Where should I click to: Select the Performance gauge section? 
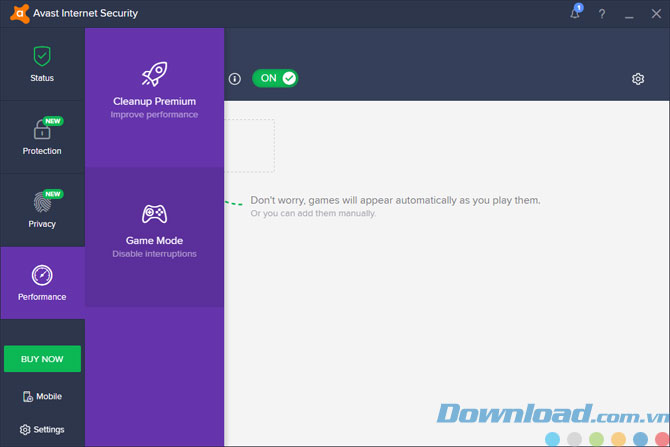tap(42, 283)
